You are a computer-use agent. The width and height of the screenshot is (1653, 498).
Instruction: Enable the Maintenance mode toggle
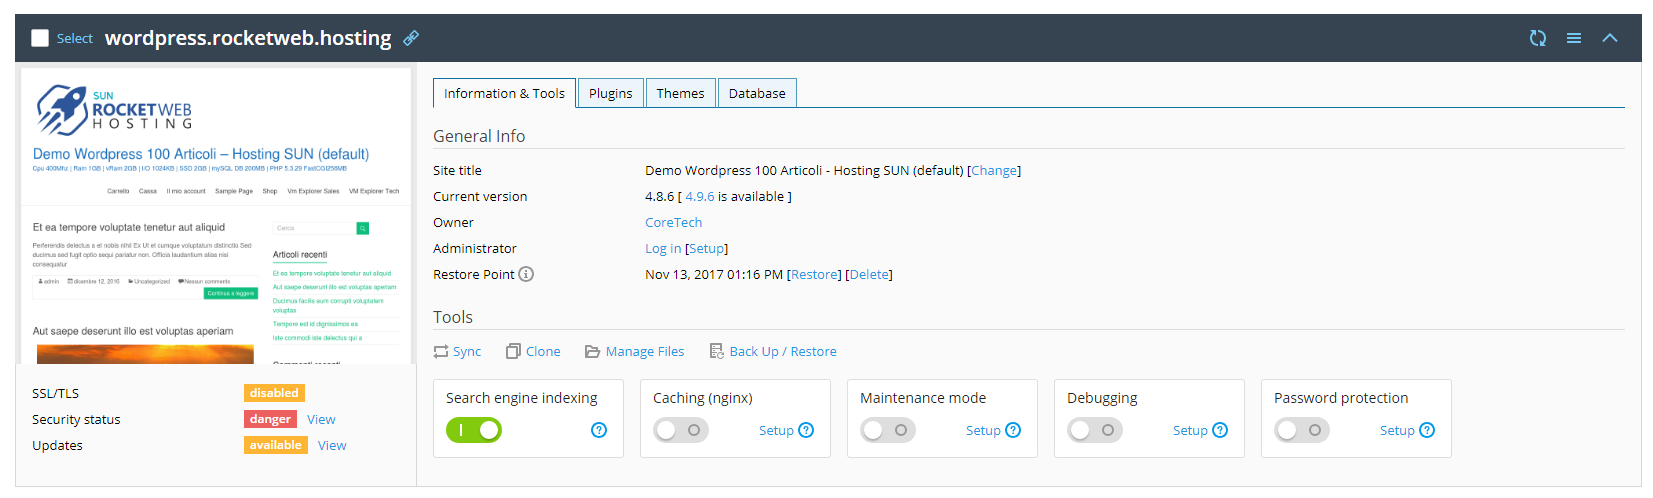click(887, 430)
